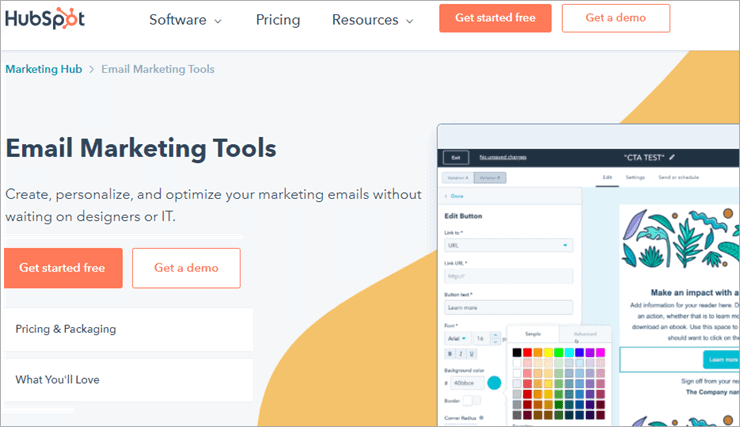740x427 pixels.
Task: Select the Simple tab in the color picker
Action: (x=533, y=334)
